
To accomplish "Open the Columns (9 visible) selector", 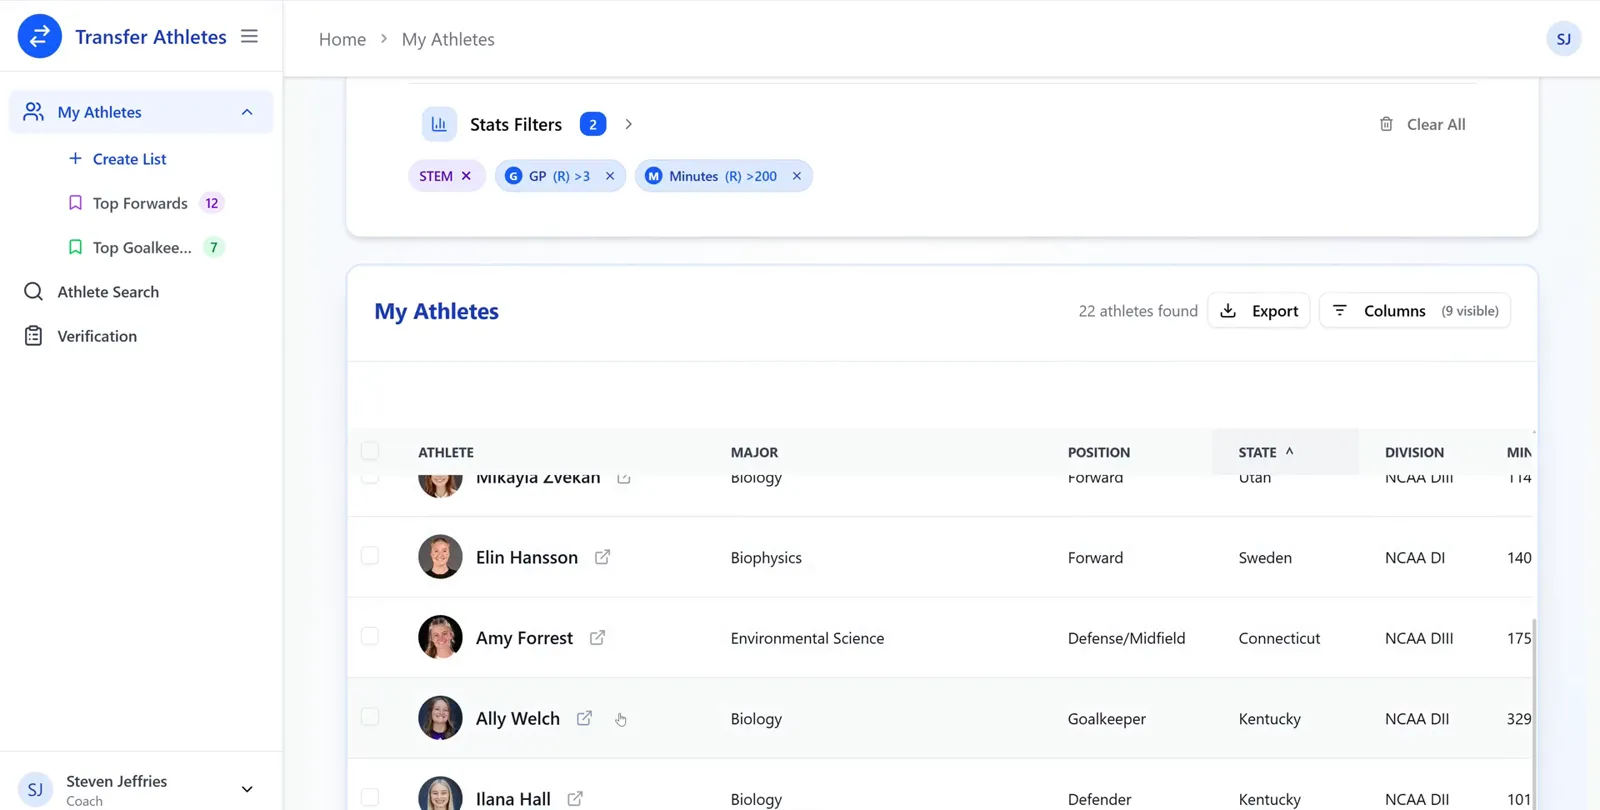I will (x=1415, y=311).
